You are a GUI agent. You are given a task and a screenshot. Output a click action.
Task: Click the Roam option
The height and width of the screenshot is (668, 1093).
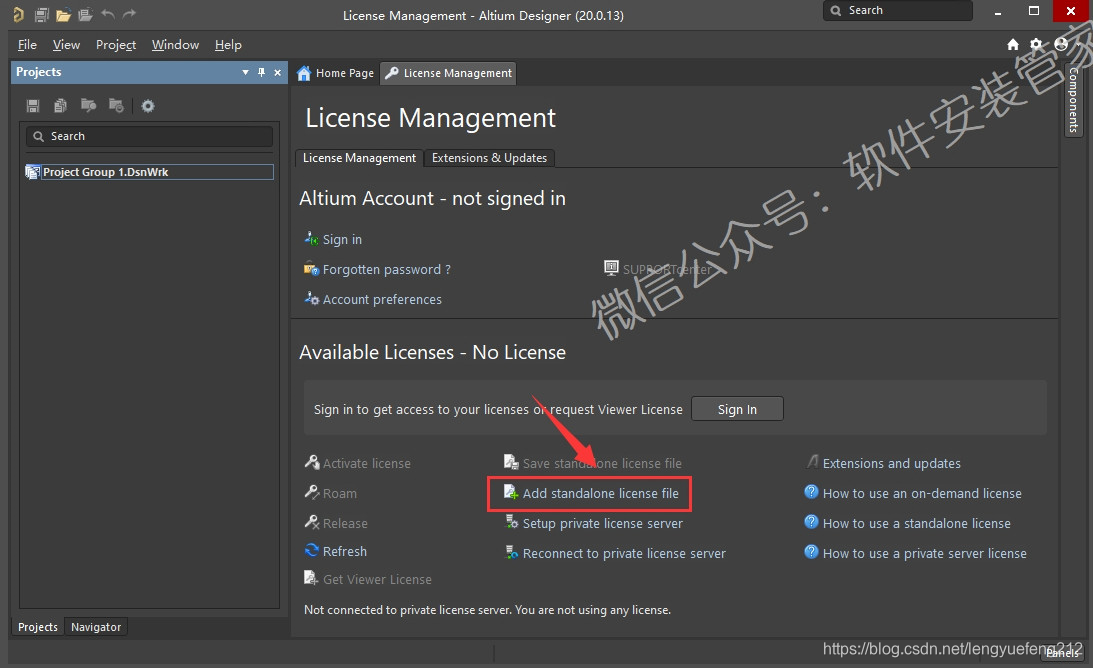(x=339, y=493)
